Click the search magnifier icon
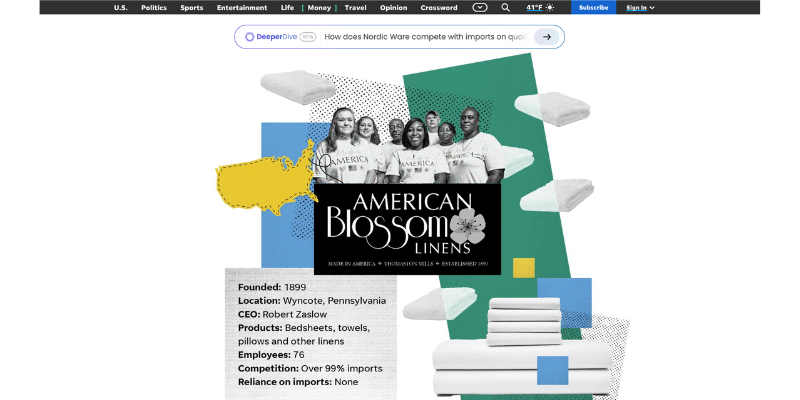This screenshot has height=400, width=800. 505,7
